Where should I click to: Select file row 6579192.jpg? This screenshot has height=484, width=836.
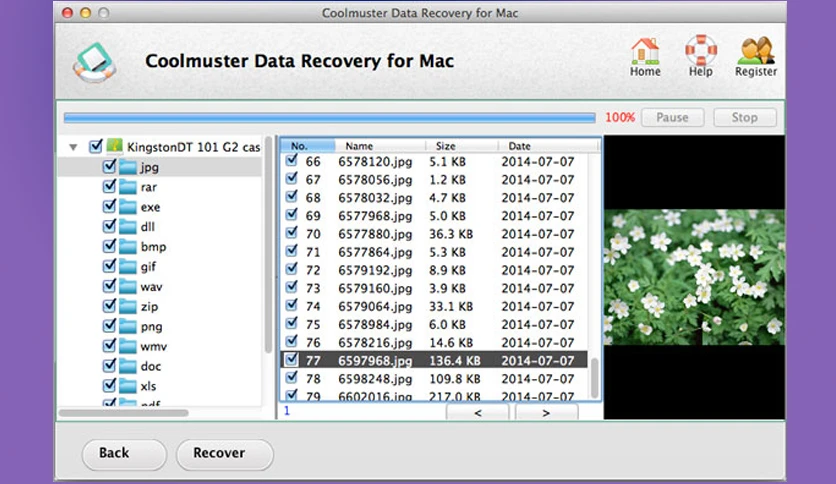click(x=434, y=270)
